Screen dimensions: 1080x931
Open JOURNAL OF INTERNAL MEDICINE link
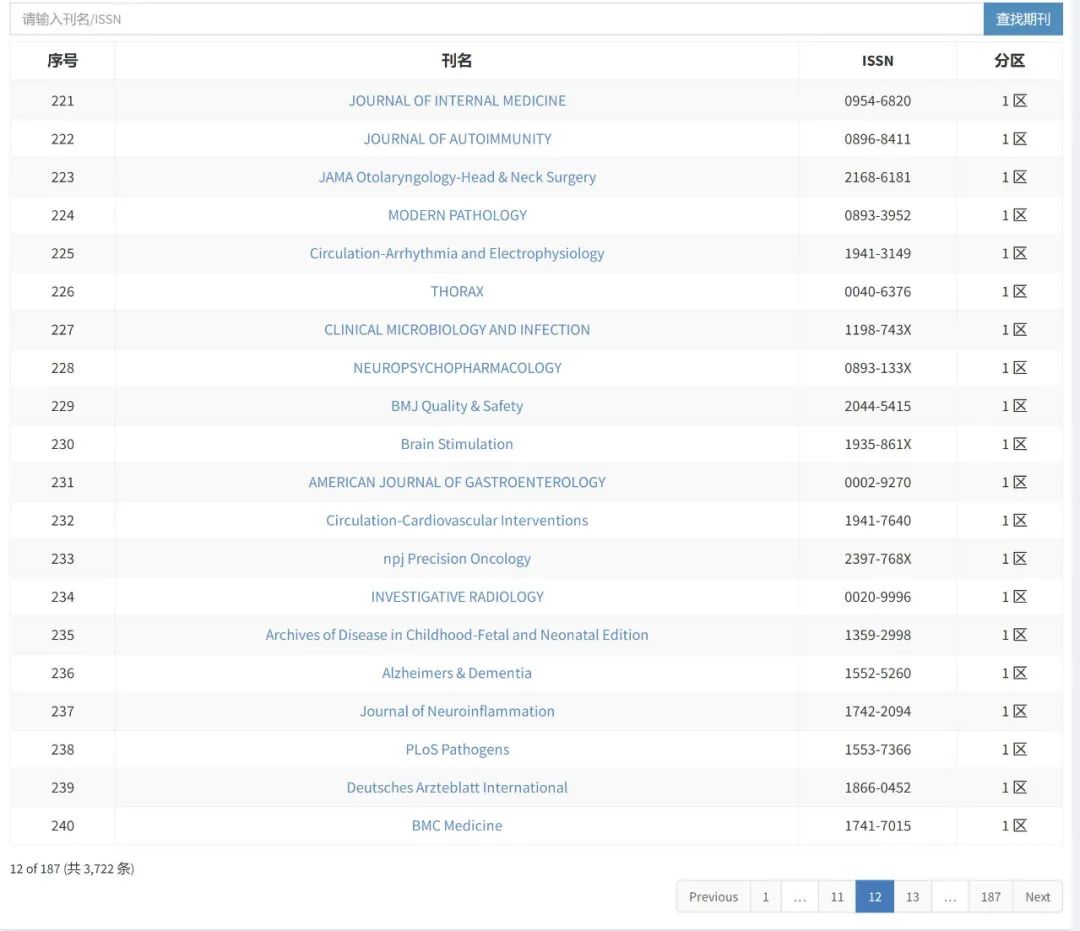tap(457, 101)
